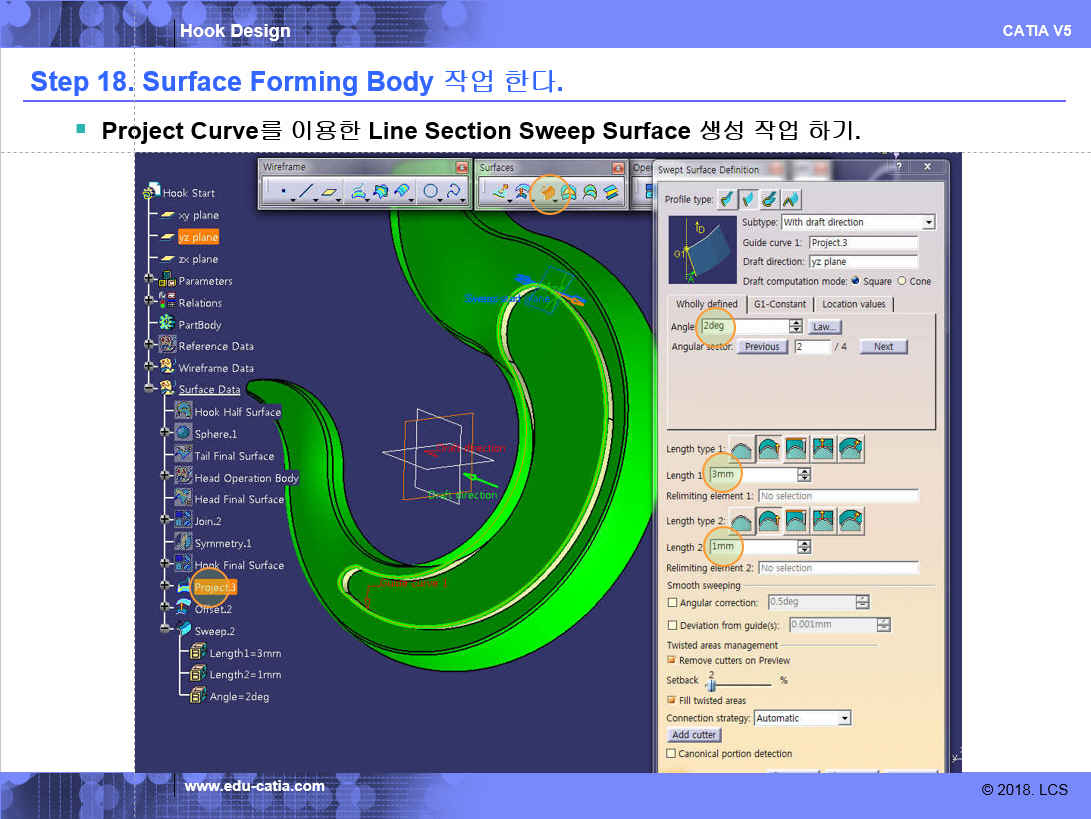1091x819 pixels.
Task: Select the Line tool in Wireframe toolbar
Action: point(307,191)
